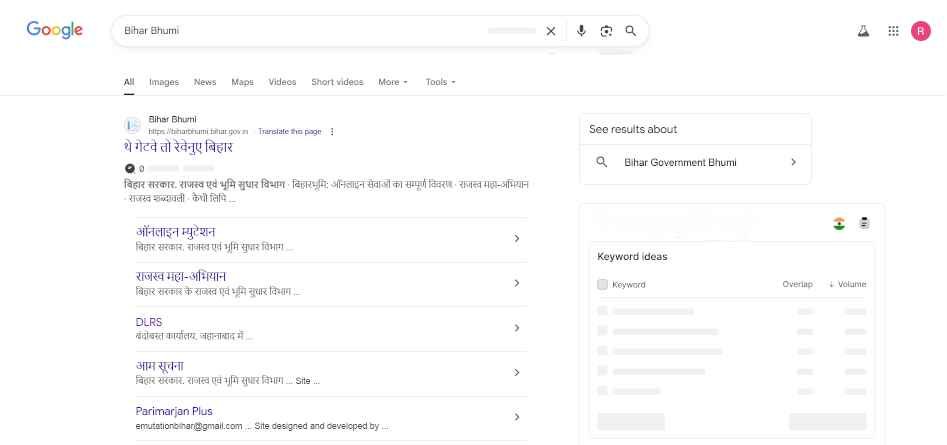This screenshot has height=445, width=947.
Task: Open the Google apps grid
Action: (x=893, y=31)
